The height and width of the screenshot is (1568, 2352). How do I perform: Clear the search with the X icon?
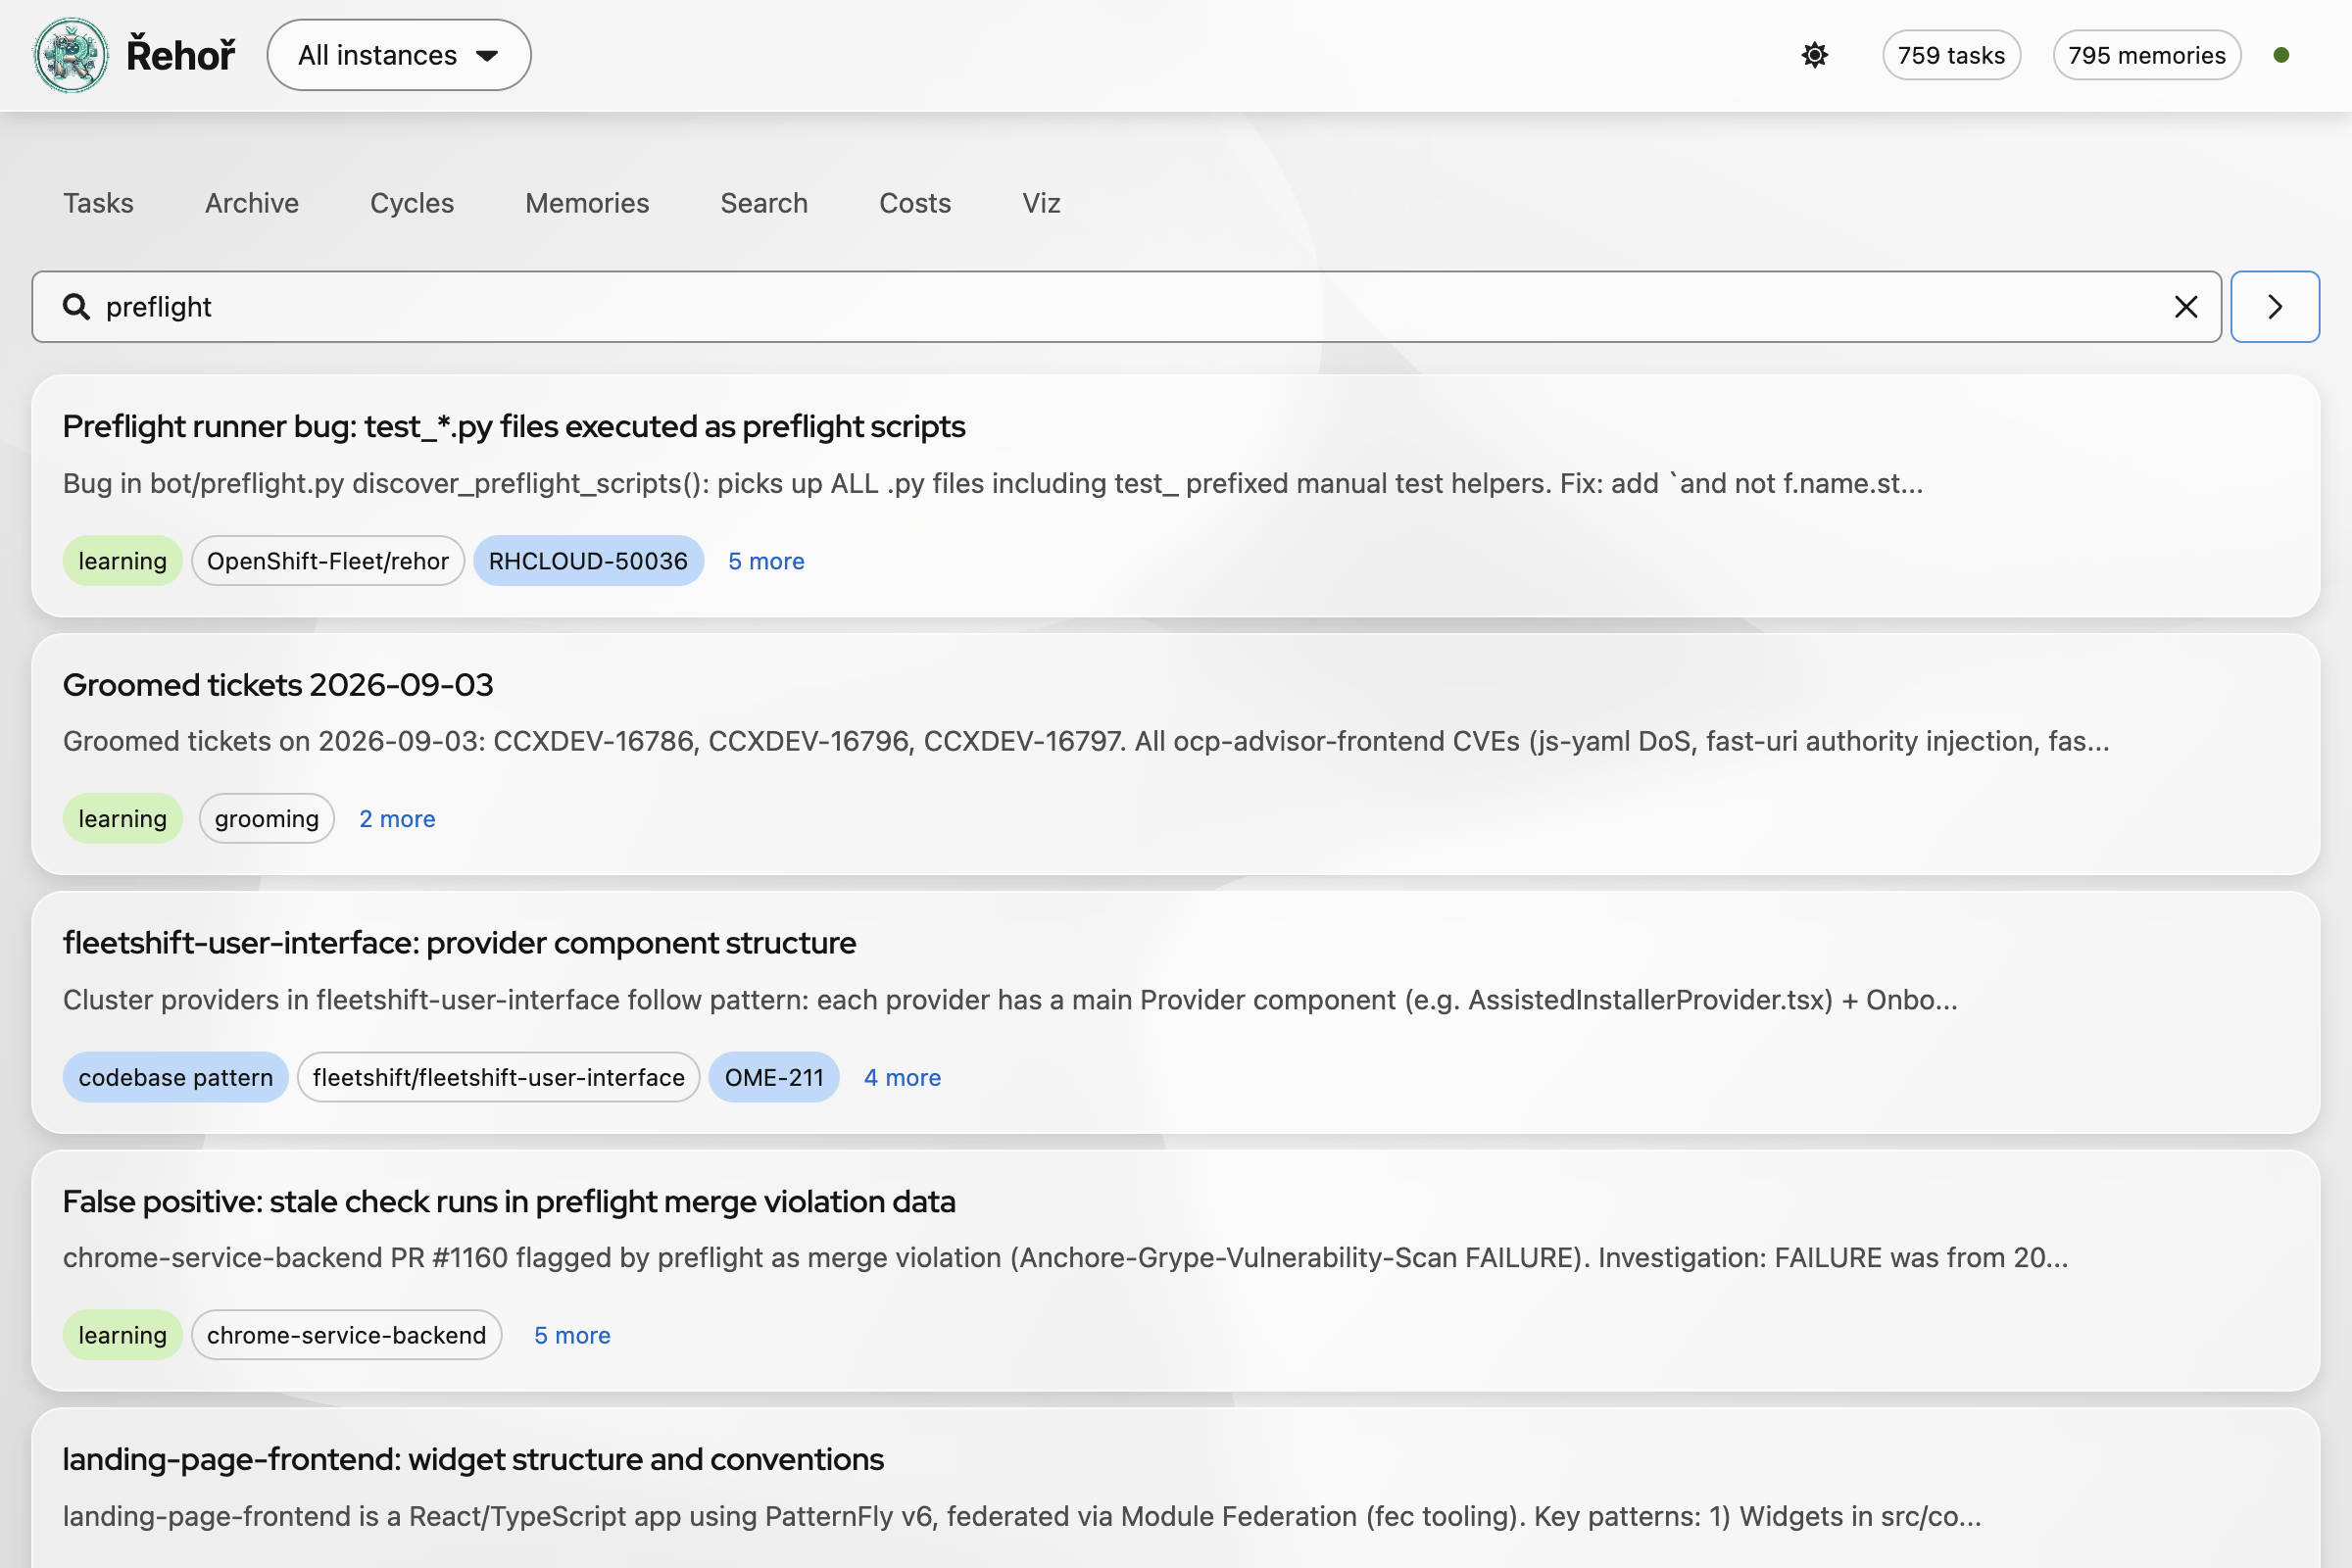pyautogui.click(x=2186, y=307)
